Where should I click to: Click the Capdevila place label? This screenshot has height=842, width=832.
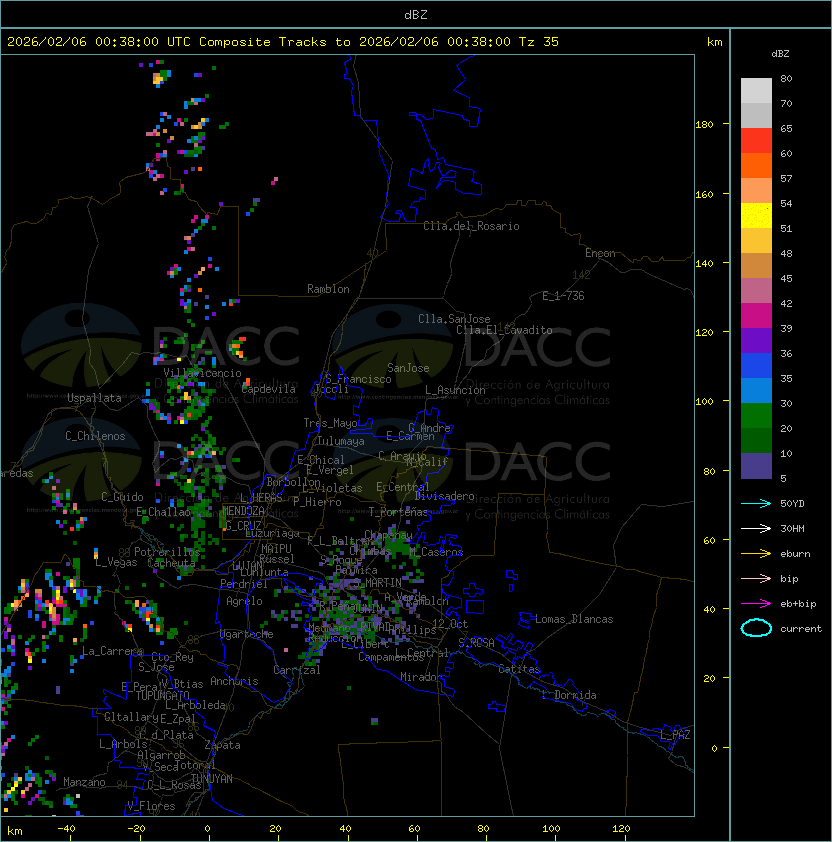coord(269,389)
